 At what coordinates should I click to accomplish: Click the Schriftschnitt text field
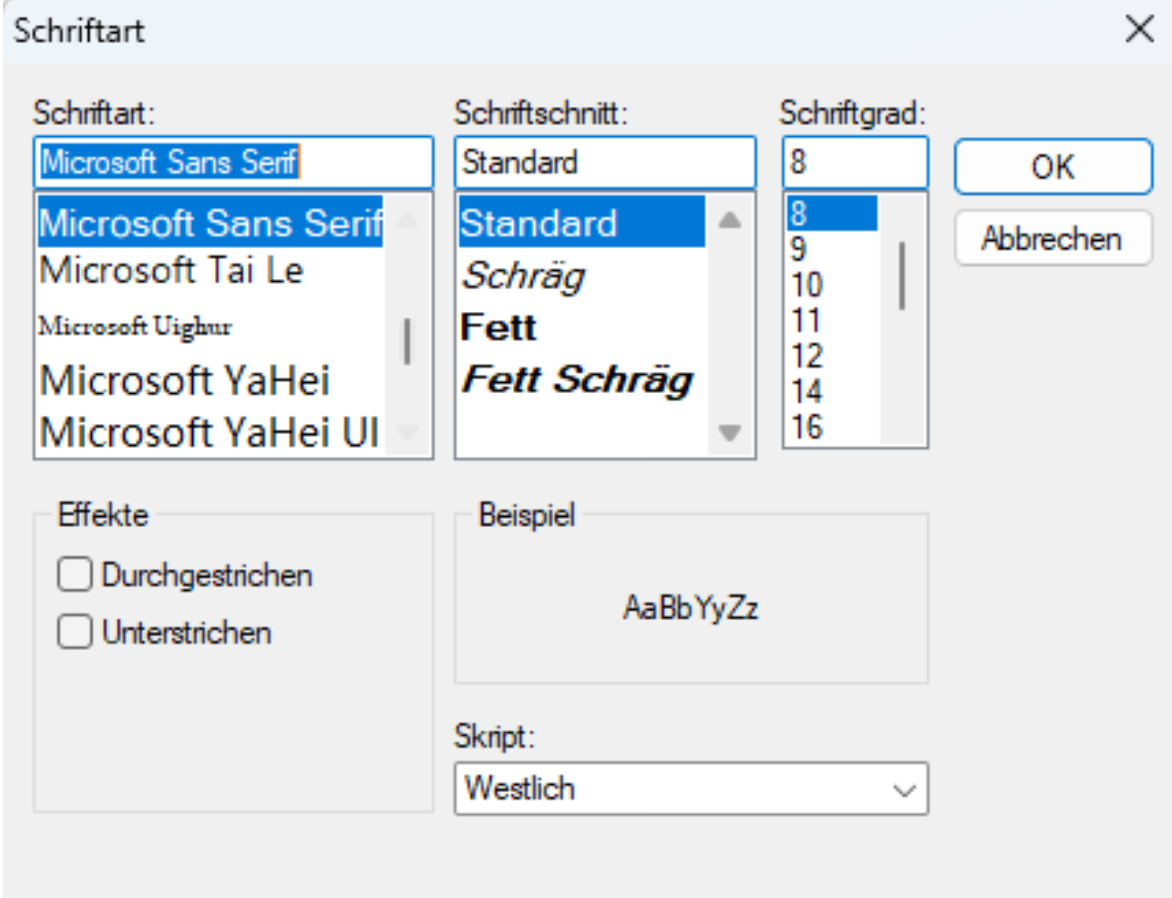605,162
